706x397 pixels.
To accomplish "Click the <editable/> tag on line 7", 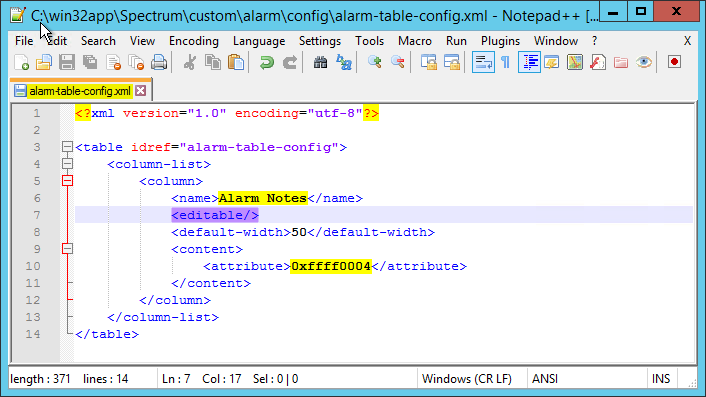I will pos(215,215).
